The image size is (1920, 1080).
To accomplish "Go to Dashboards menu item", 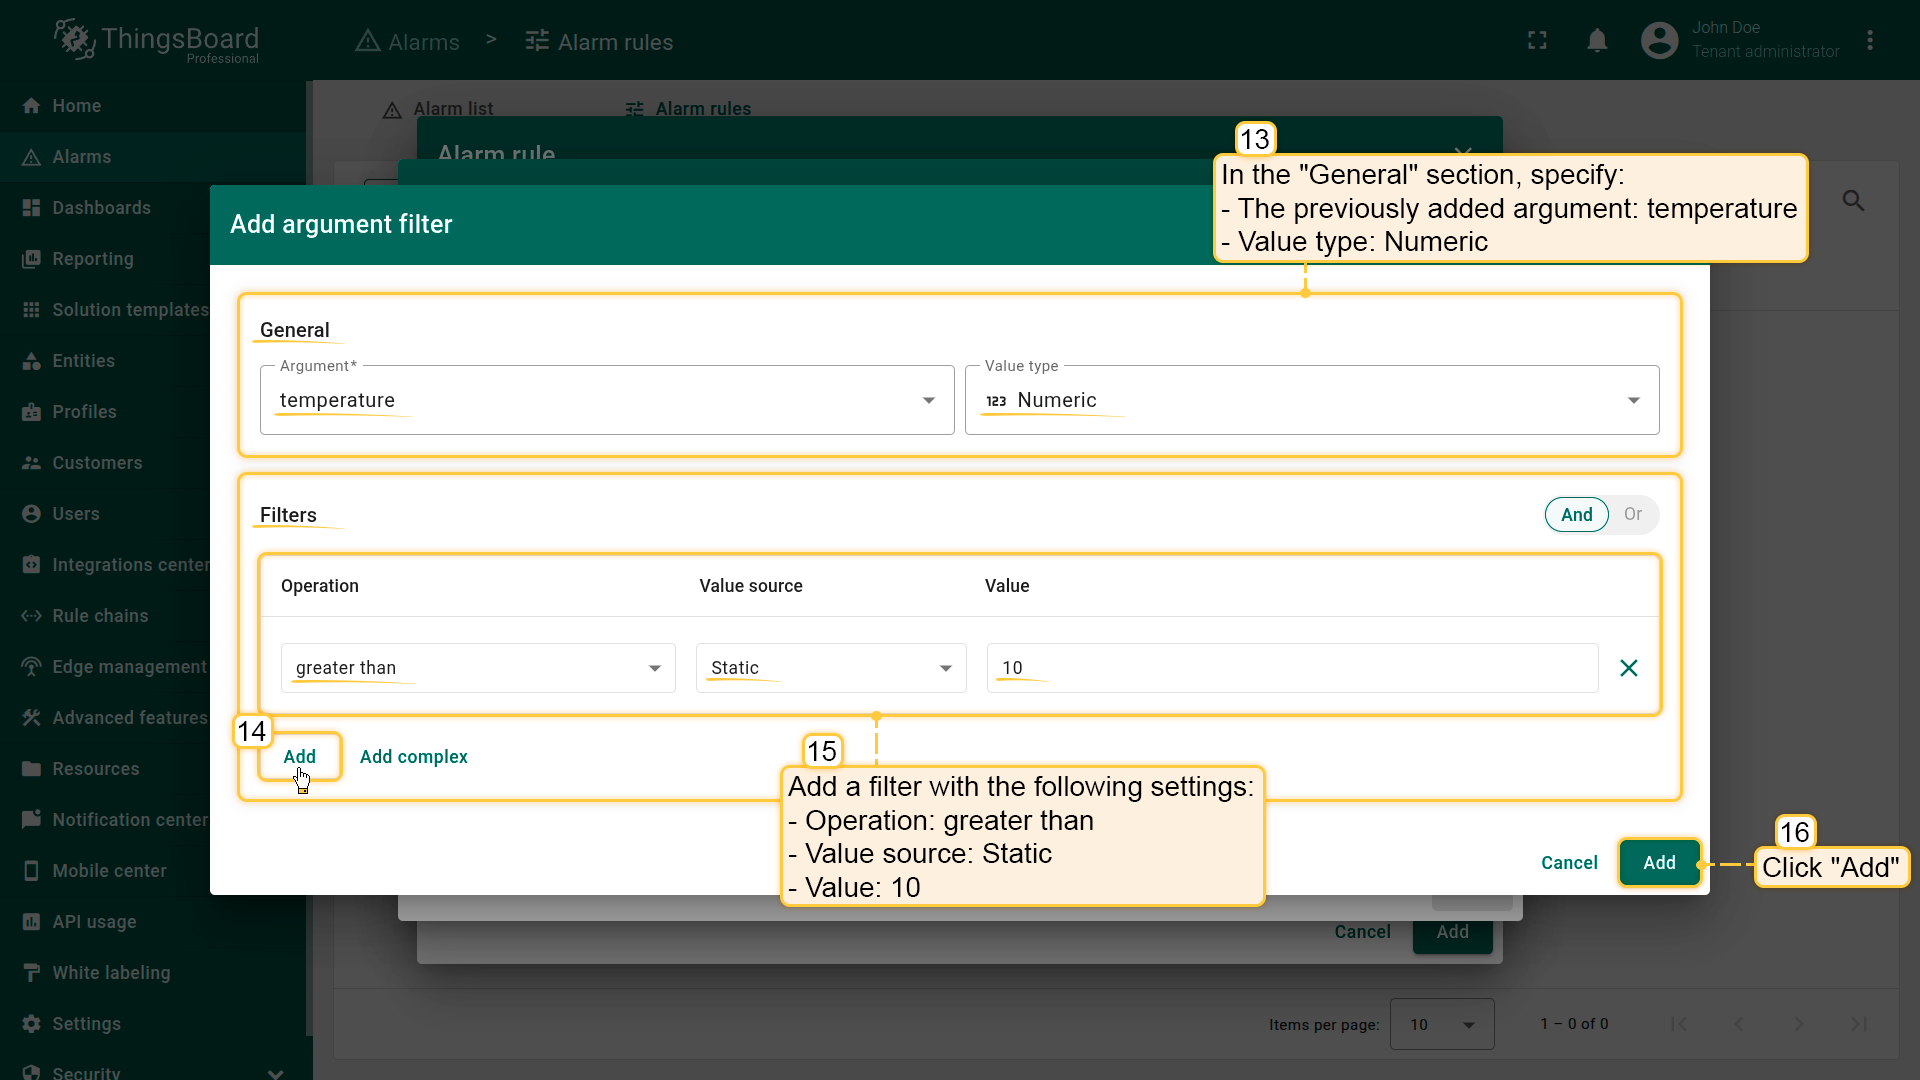I will click(101, 208).
